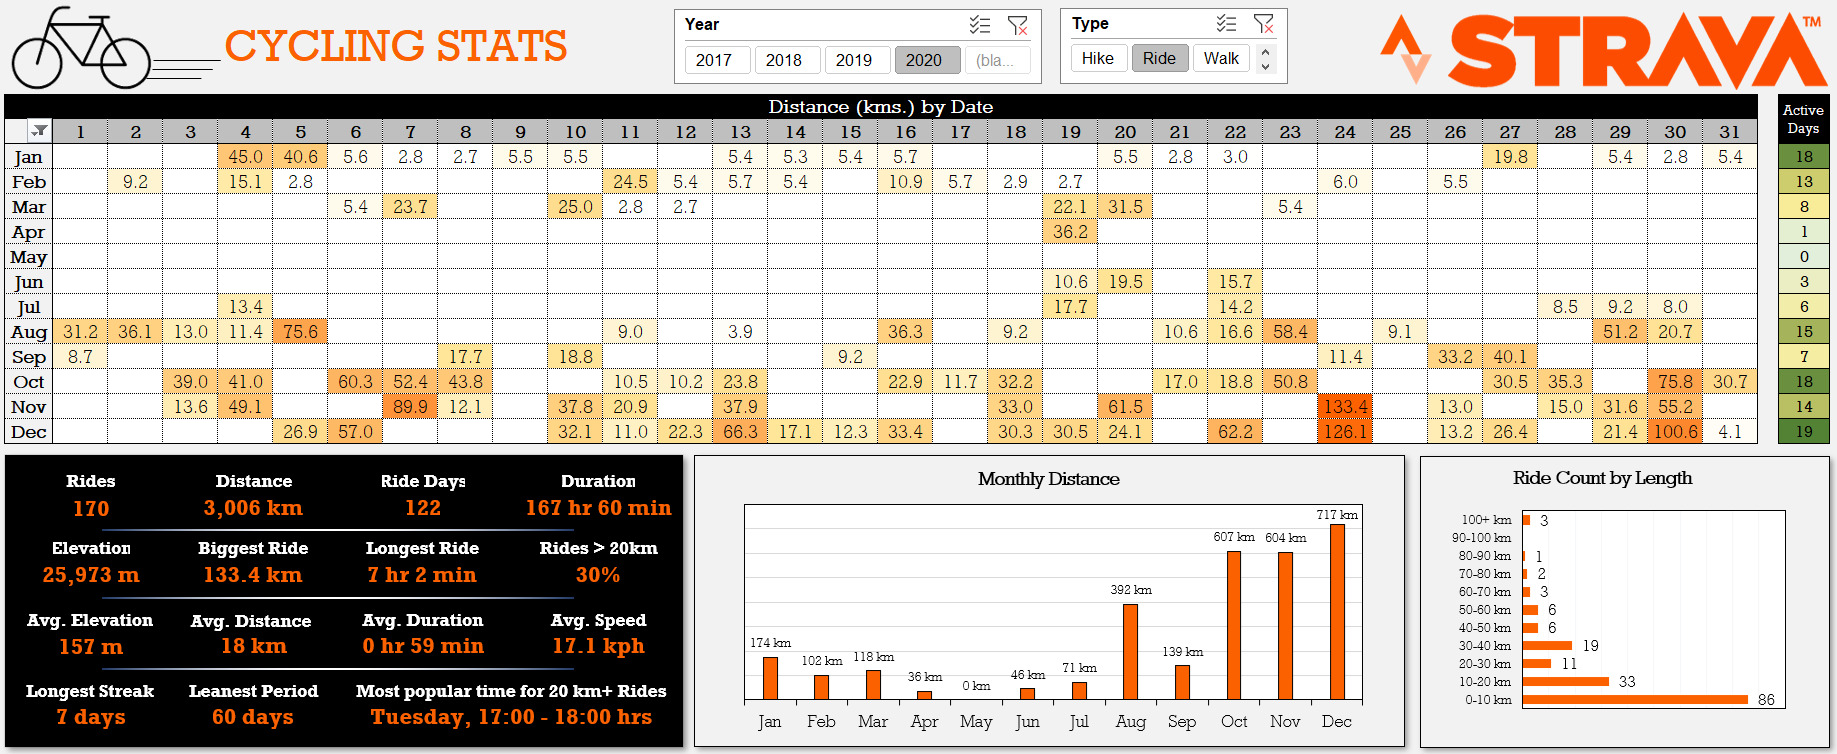Screen dimensions: 1837x754
Task: Click the Dec bar labeled 717 km
Action: [x=1337, y=611]
